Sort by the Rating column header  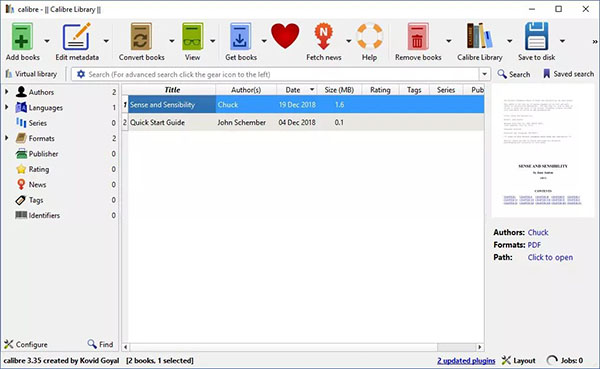[380, 90]
